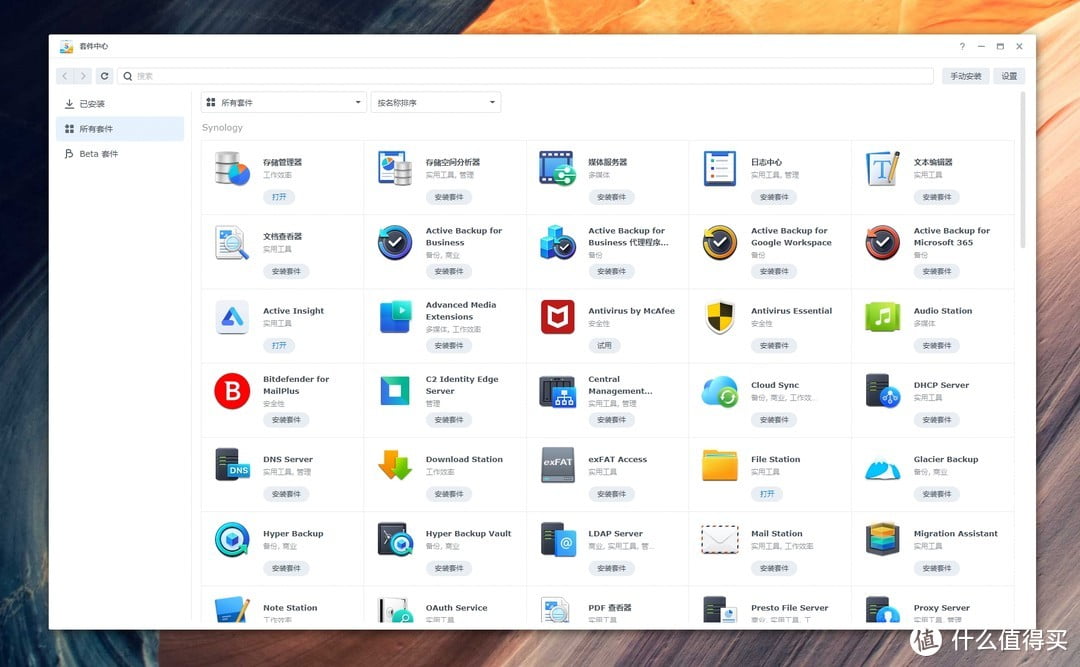Click the Download Station icon

(395, 465)
